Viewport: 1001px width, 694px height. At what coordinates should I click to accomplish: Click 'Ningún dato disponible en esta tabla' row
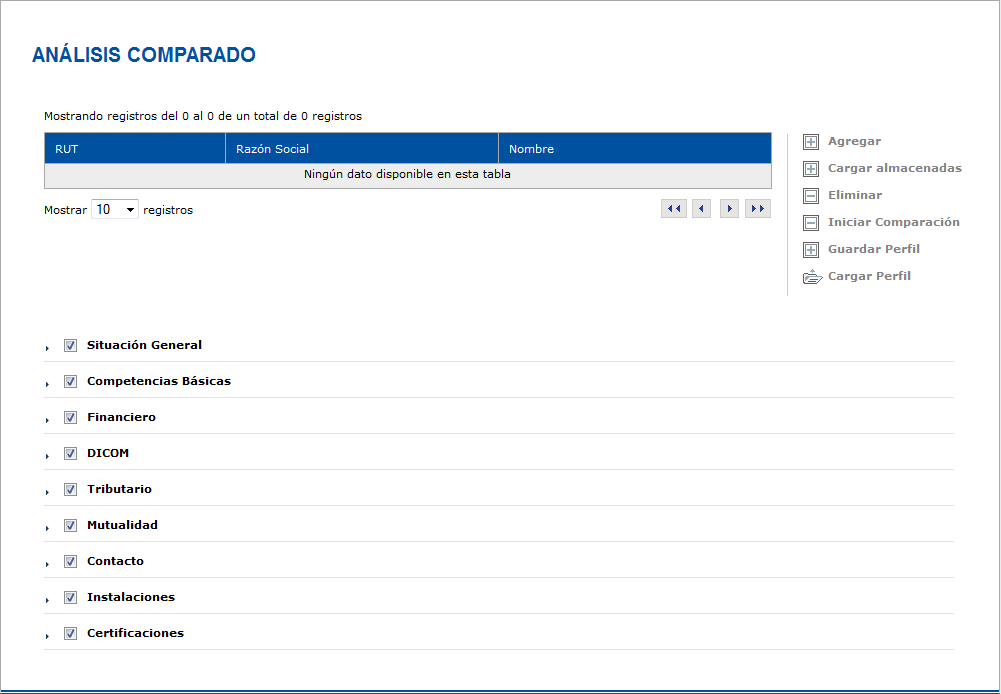point(407,175)
